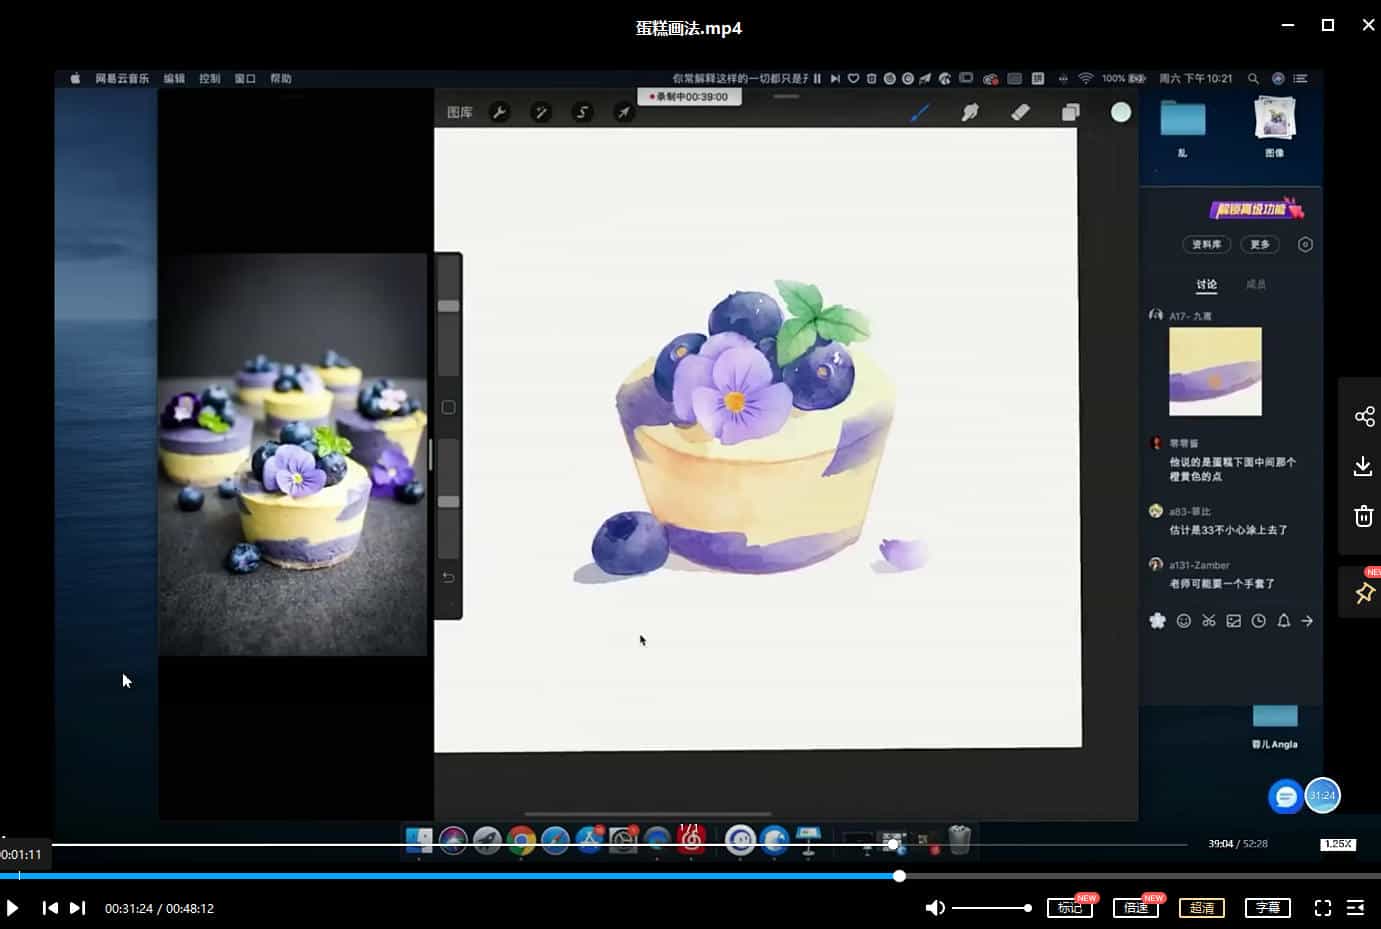
Task: Switch to the 讨论 discussion tab
Action: [x=1207, y=284]
